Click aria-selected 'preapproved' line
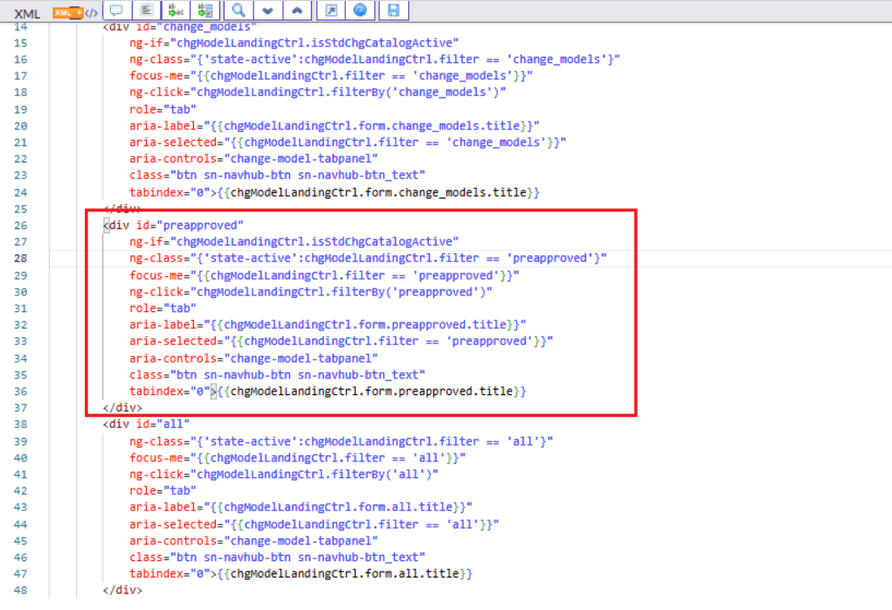Screen dimensions: 892x610 [341, 341]
